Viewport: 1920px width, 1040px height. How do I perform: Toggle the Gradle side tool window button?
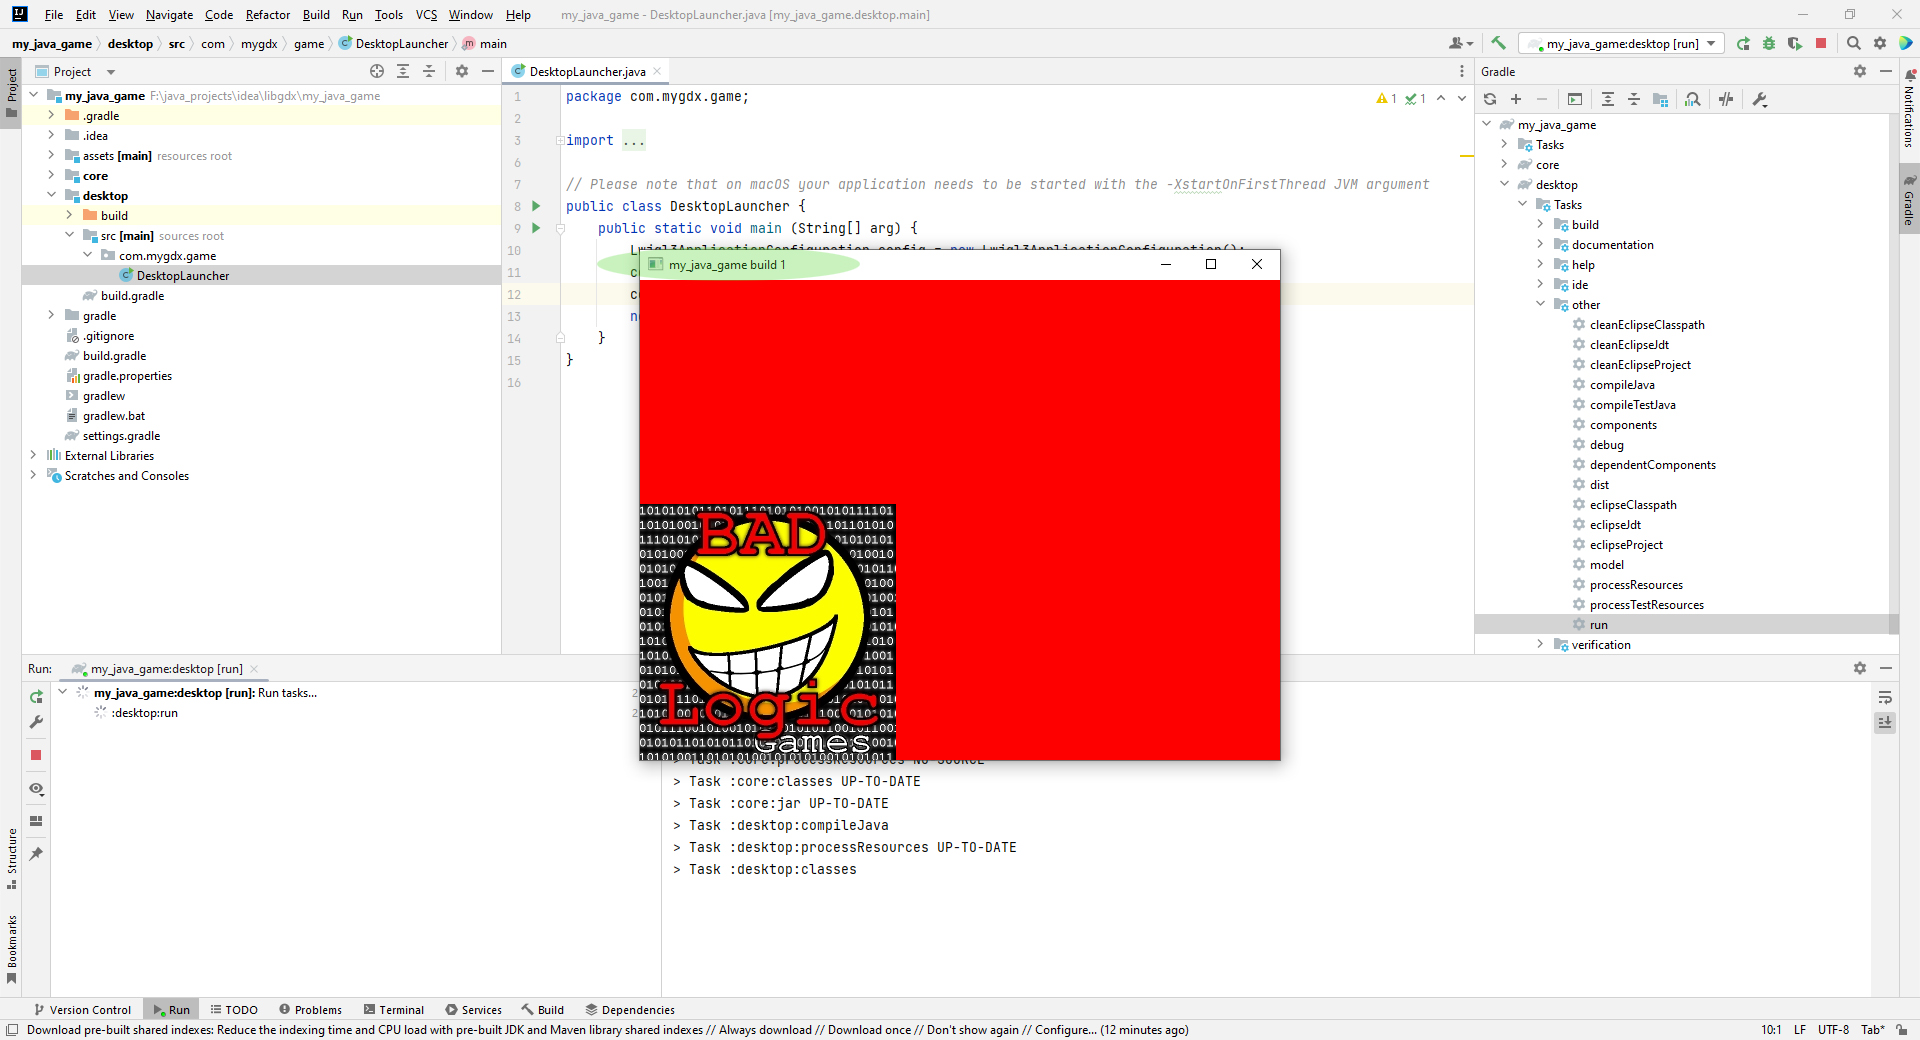click(x=1909, y=199)
